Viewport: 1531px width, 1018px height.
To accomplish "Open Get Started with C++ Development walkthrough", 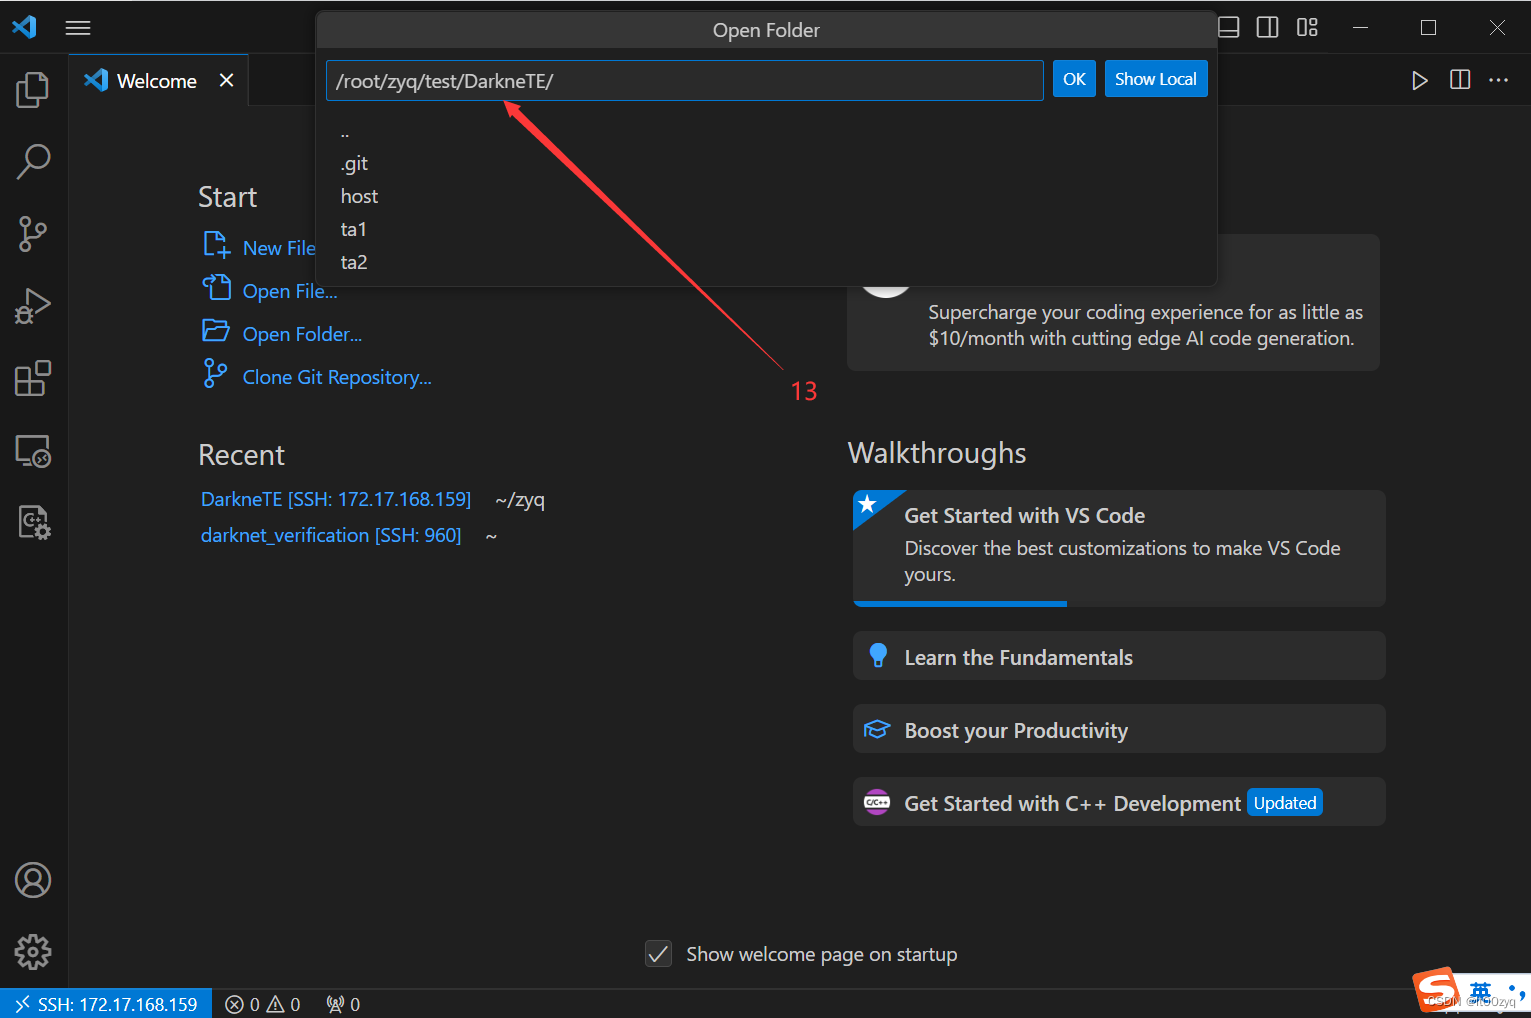I will (1119, 802).
